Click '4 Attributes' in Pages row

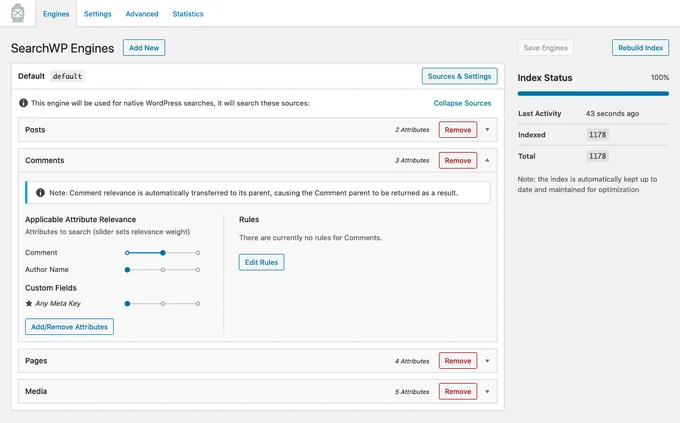(412, 361)
